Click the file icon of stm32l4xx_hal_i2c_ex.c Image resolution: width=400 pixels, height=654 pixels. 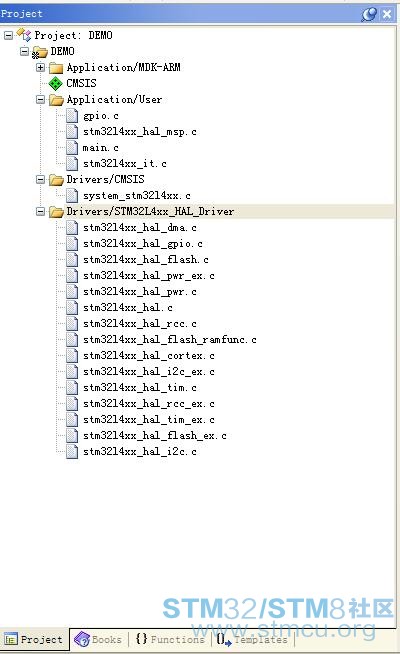point(72,372)
